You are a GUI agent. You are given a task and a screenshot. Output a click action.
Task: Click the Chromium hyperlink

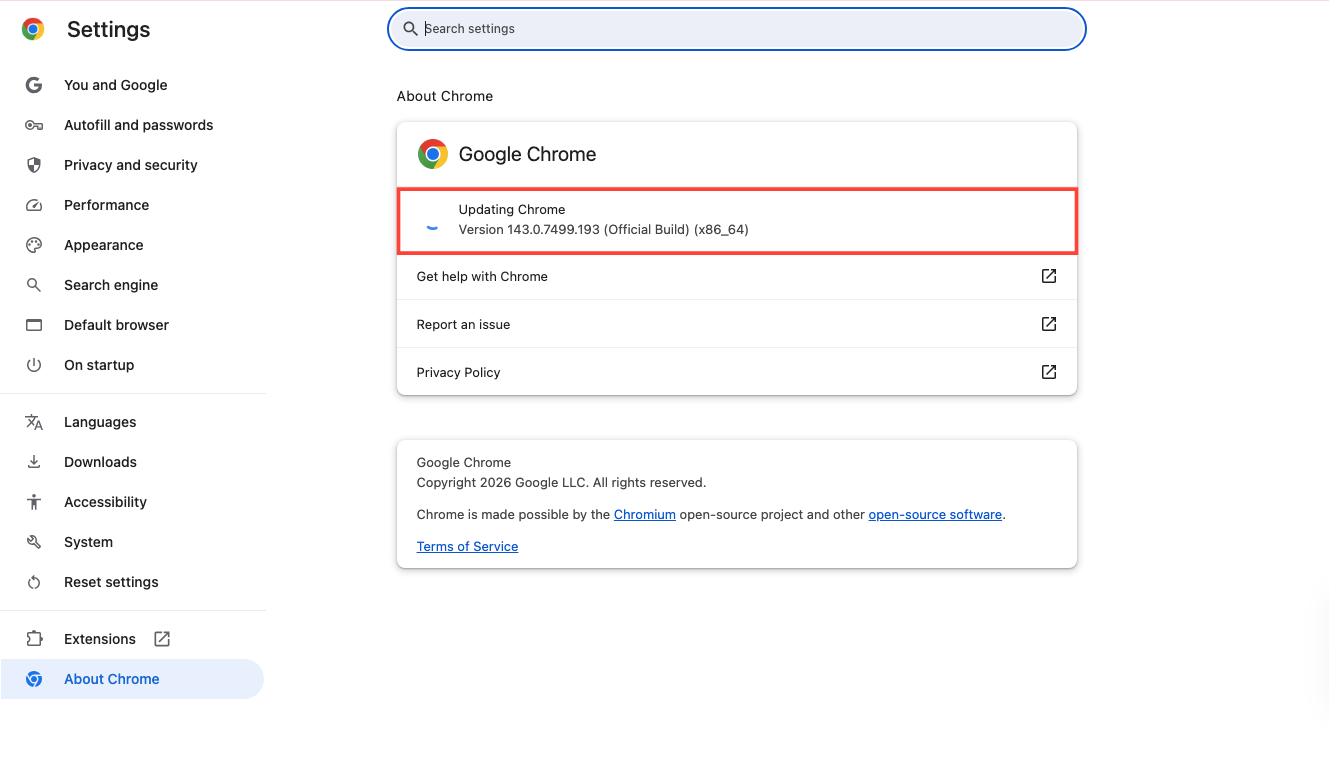click(x=644, y=514)
